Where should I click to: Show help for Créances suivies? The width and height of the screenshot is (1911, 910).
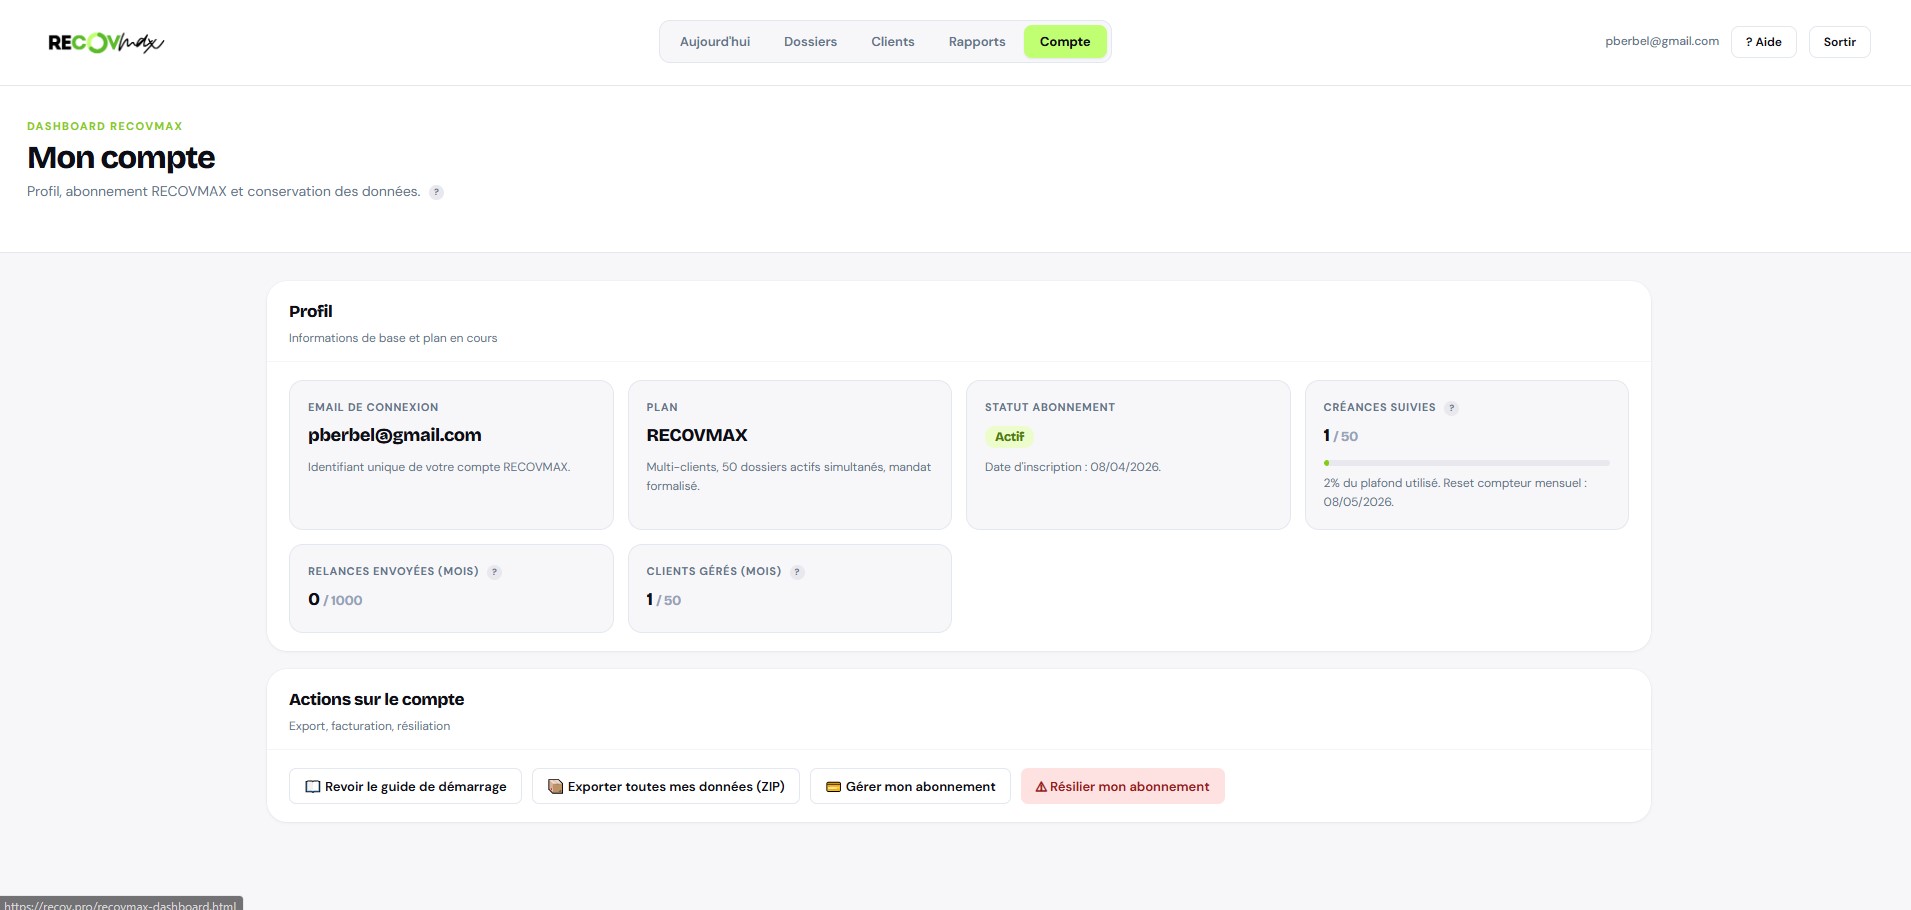click(x=1451, y=408)
